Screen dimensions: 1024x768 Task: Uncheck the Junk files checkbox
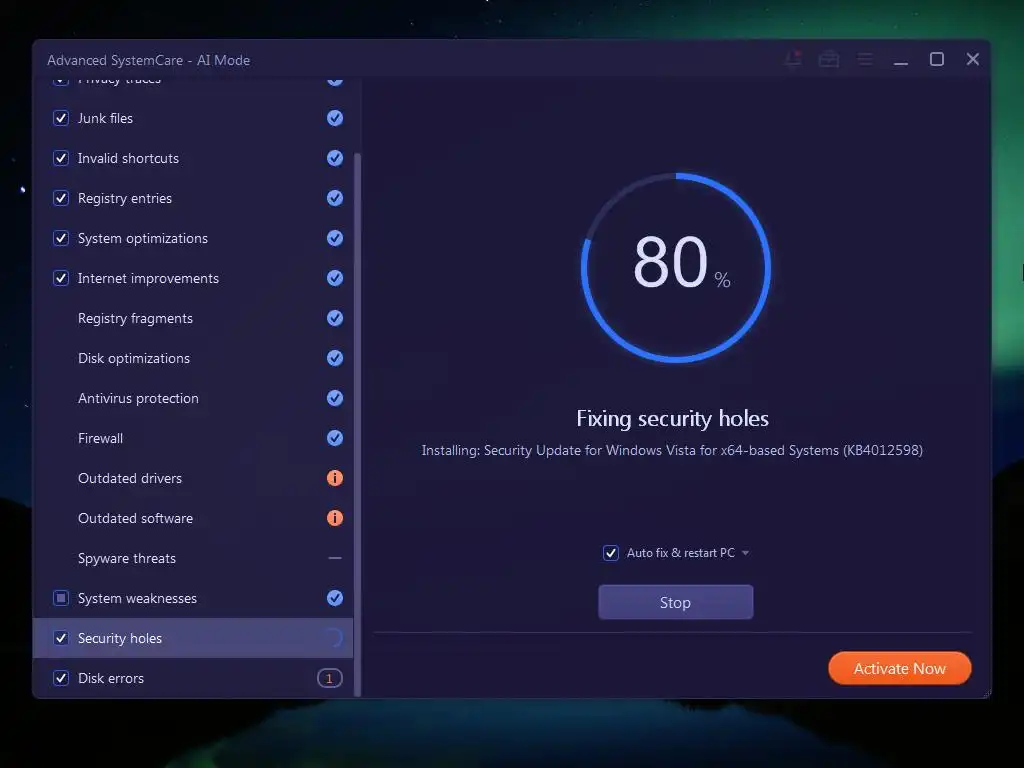61,118
